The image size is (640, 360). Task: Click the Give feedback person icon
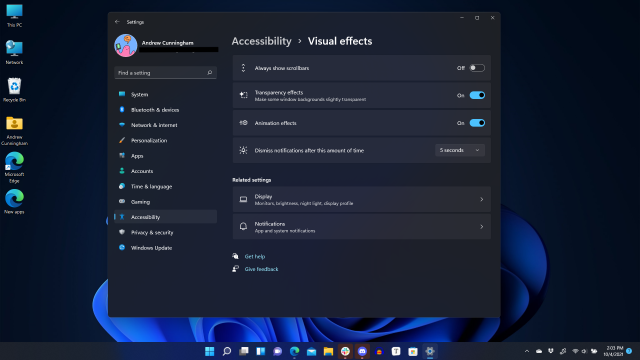click(x=236, y=269)
